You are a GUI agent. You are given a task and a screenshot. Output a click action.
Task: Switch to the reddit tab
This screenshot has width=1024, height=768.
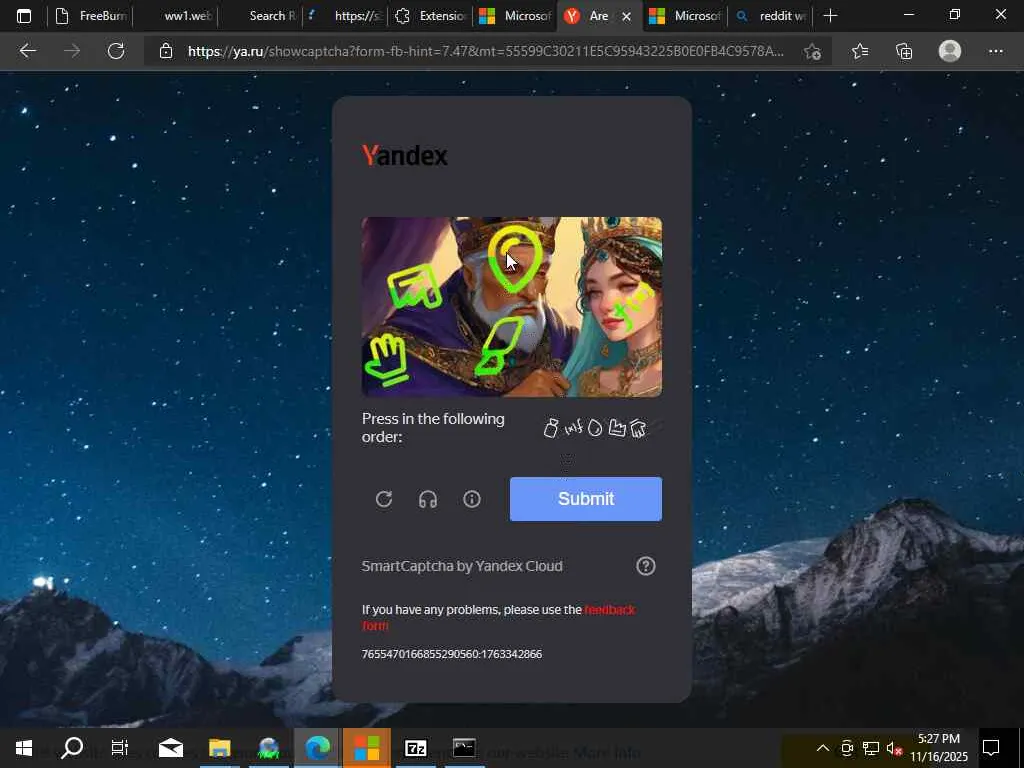point(771,16)
